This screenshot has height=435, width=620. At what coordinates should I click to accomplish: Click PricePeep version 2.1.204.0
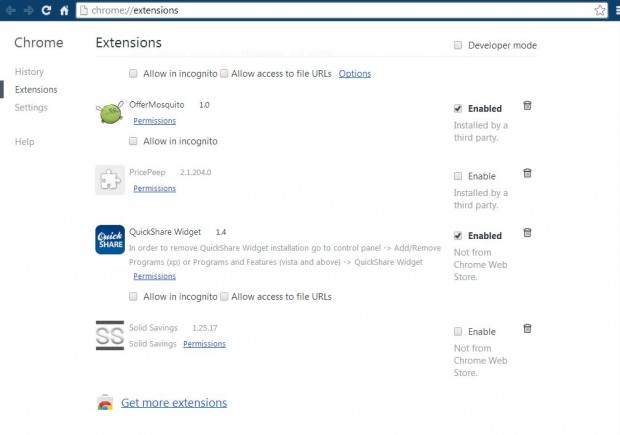pyautogui.click(x=196, y=172)
